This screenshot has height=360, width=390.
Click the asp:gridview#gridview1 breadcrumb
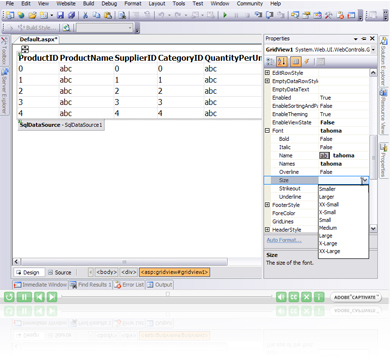coord(174,272)
